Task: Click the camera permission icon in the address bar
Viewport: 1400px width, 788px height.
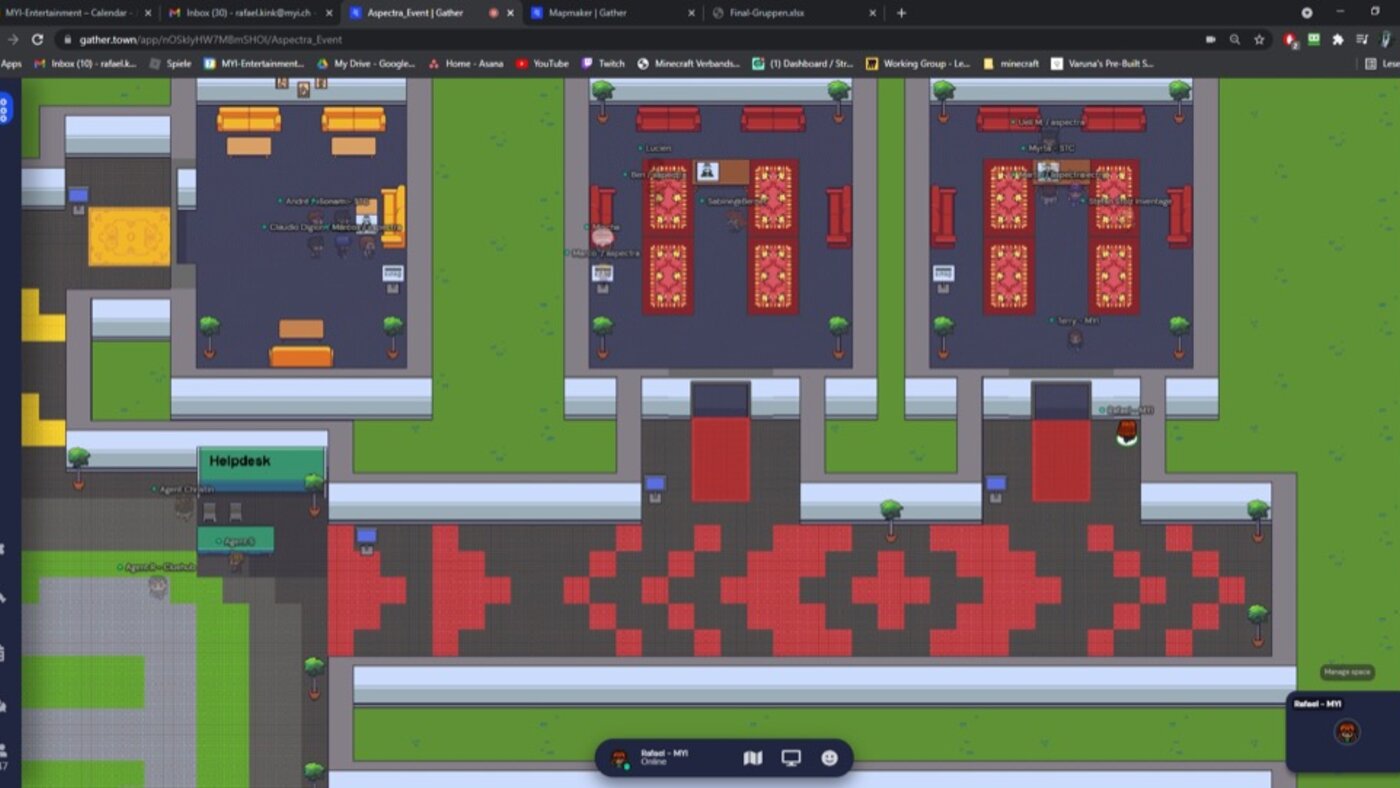Action: [x=1211, y=39]
